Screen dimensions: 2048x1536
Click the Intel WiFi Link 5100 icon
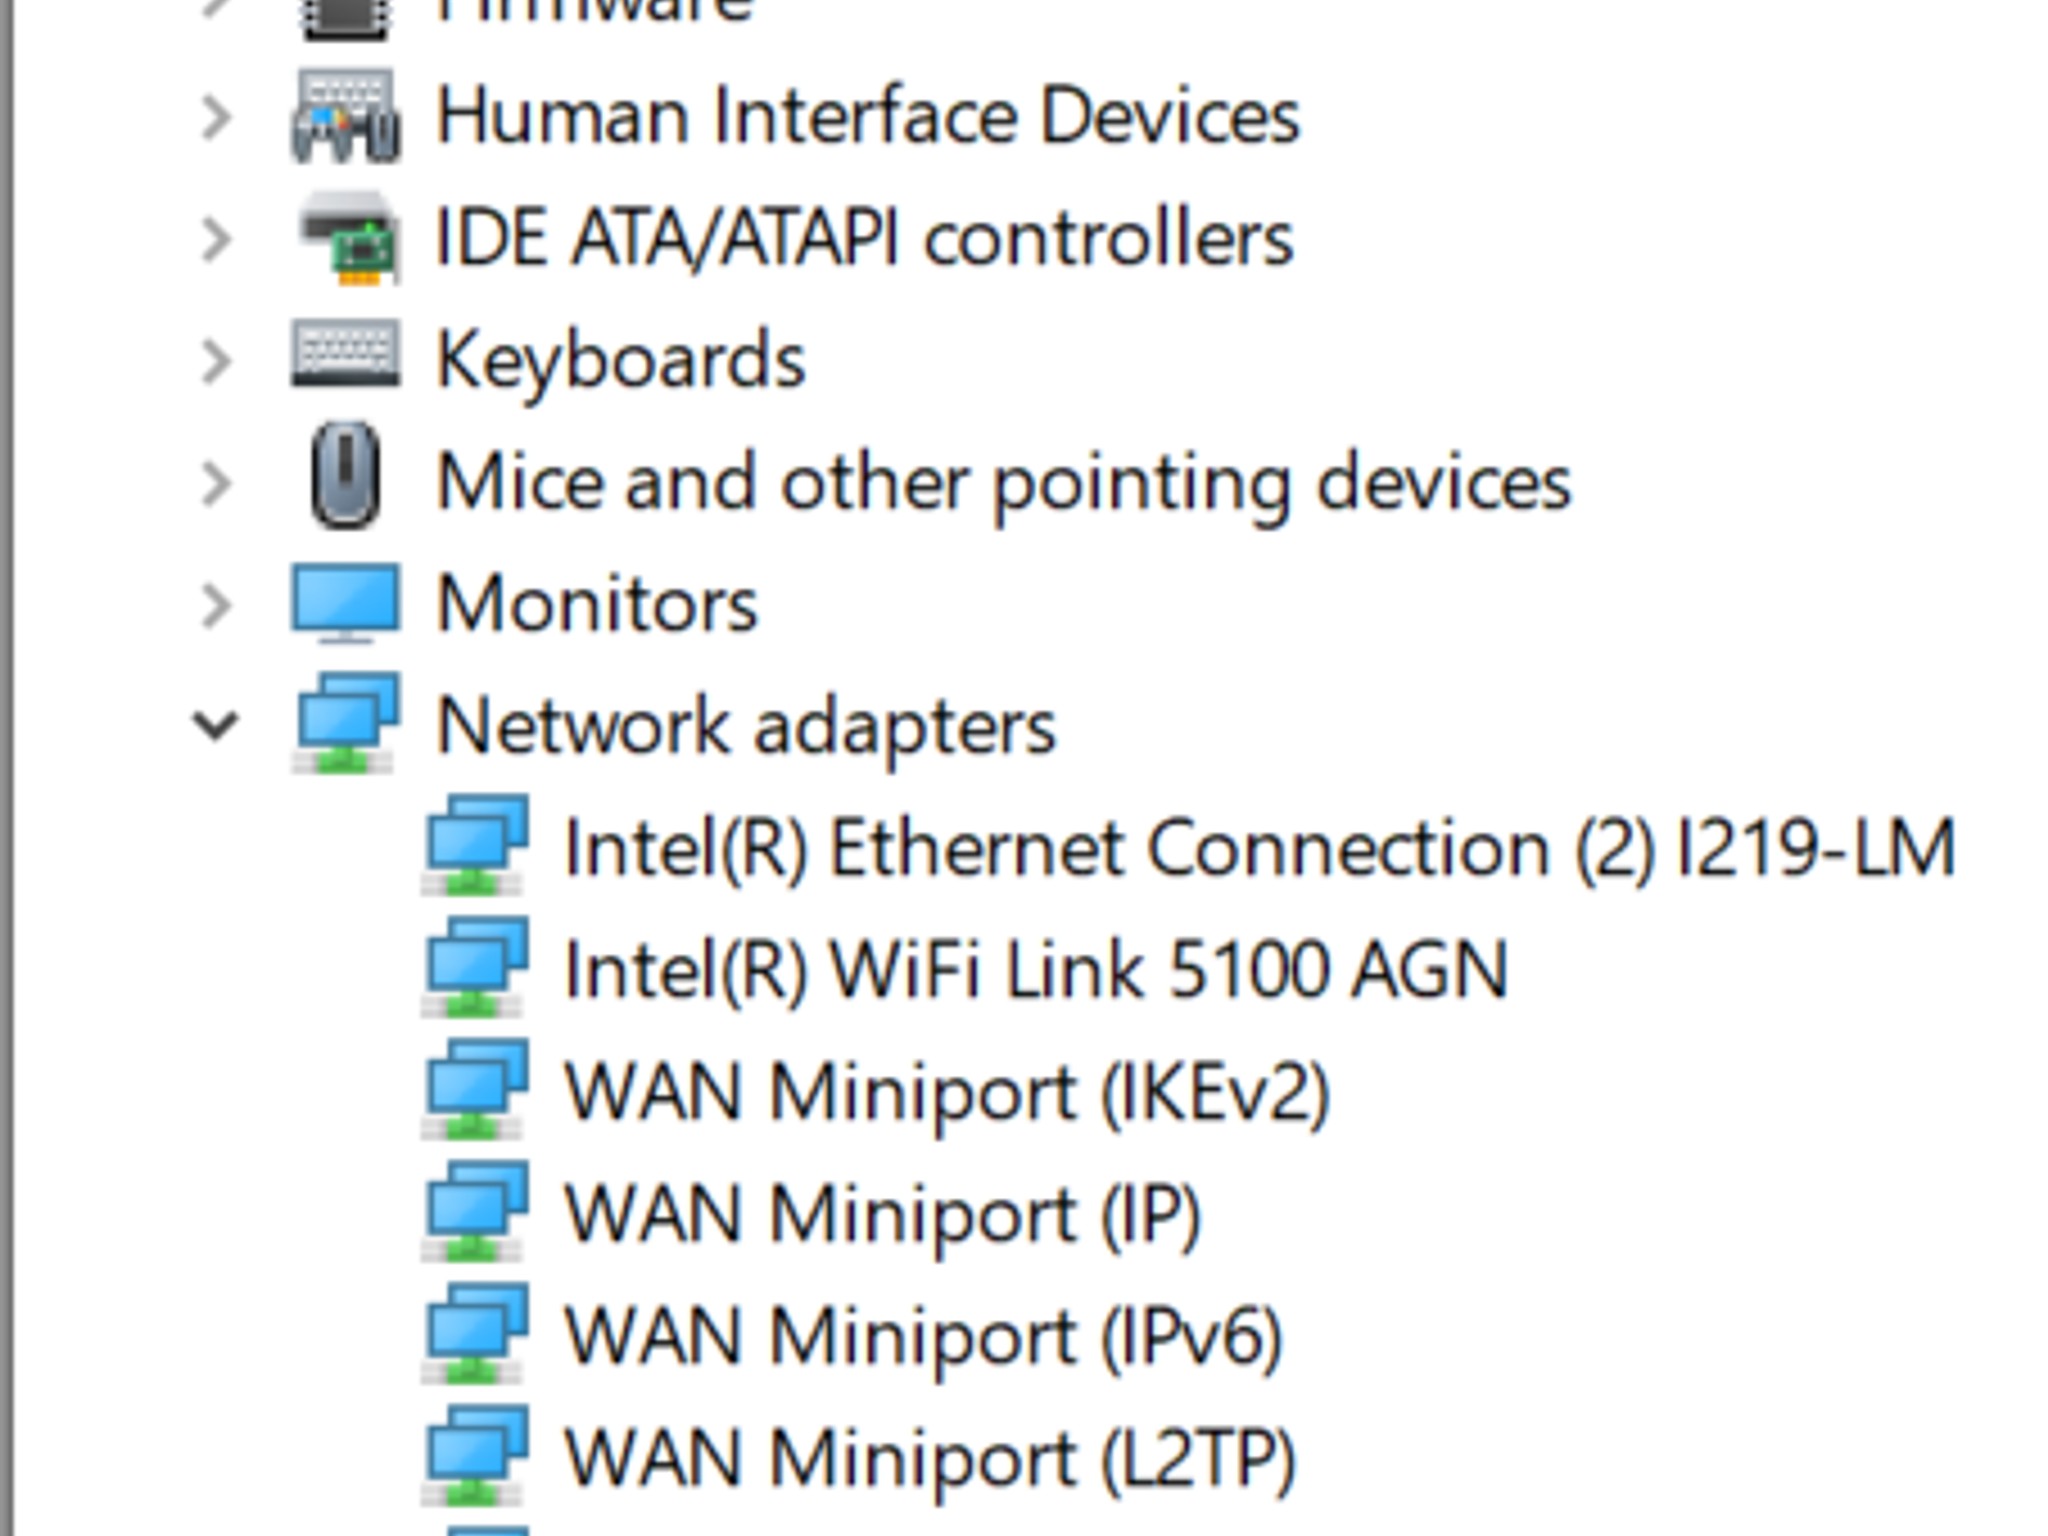coord(475,967)
